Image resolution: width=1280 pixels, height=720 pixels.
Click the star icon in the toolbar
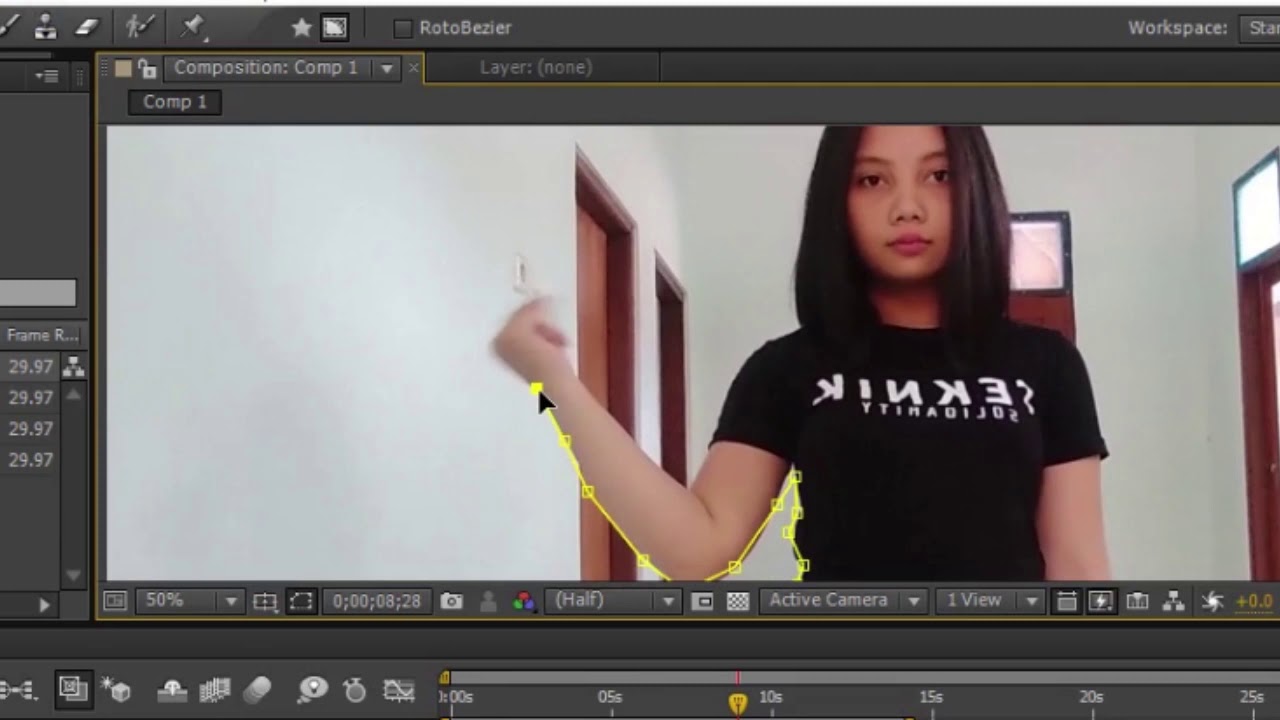301,28
